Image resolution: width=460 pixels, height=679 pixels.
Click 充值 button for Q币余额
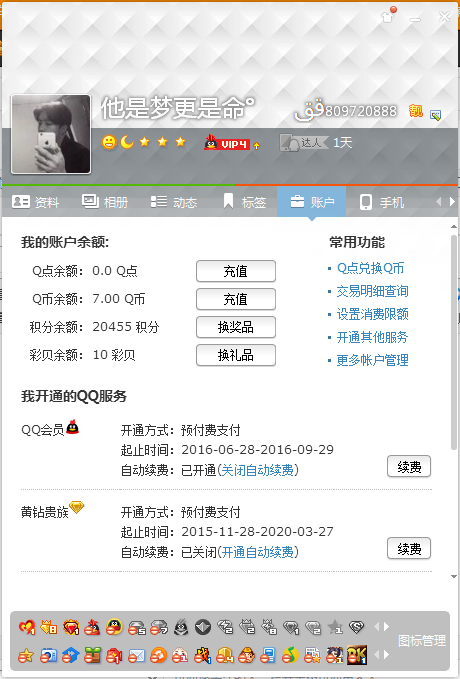pyautogui.click(x=236, y=299)
